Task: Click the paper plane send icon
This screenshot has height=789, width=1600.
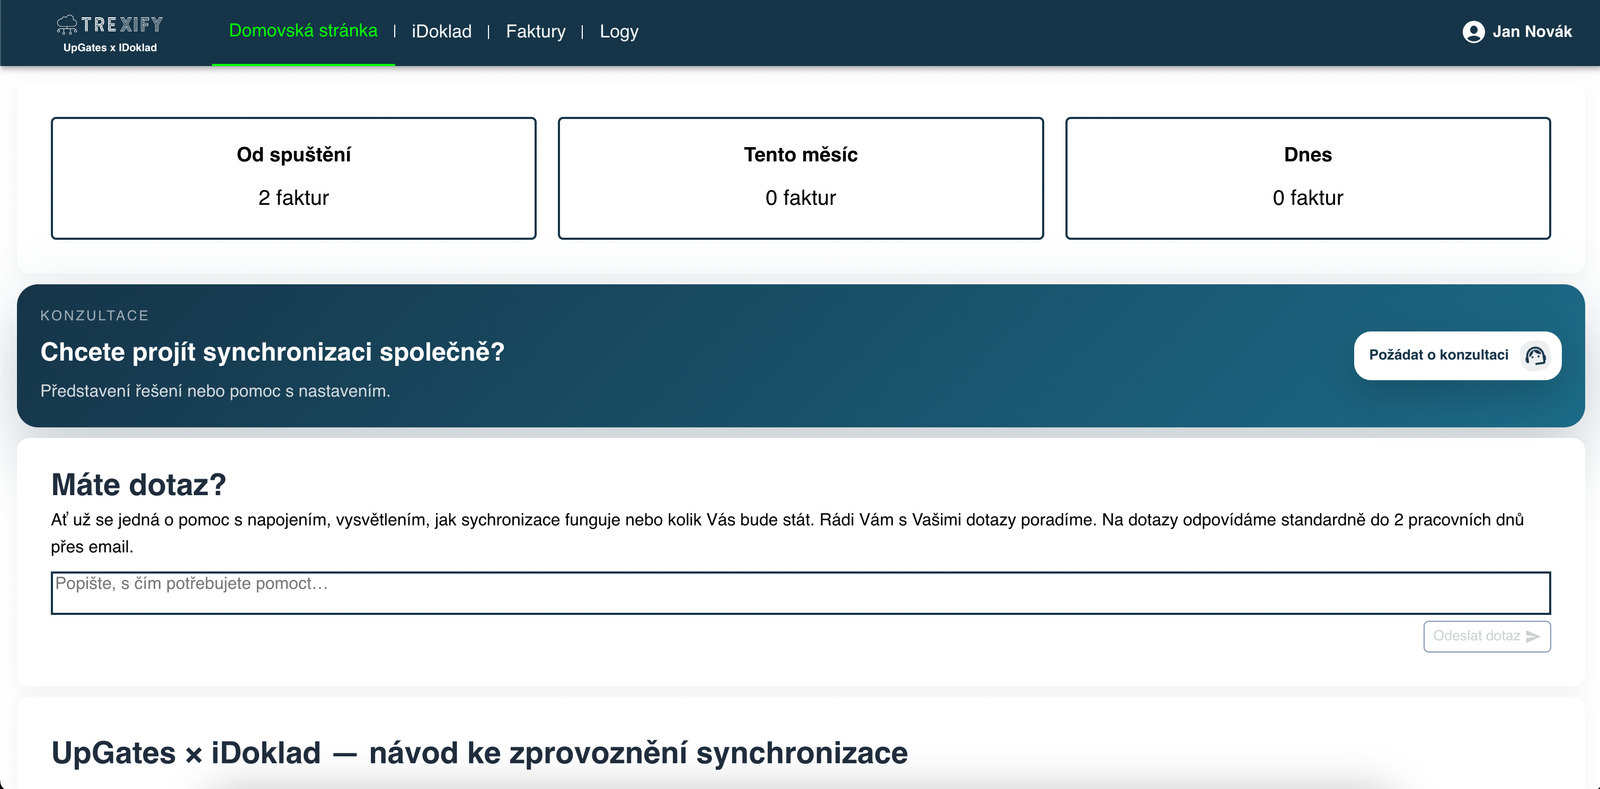Action: click(x=1533, y=637)
